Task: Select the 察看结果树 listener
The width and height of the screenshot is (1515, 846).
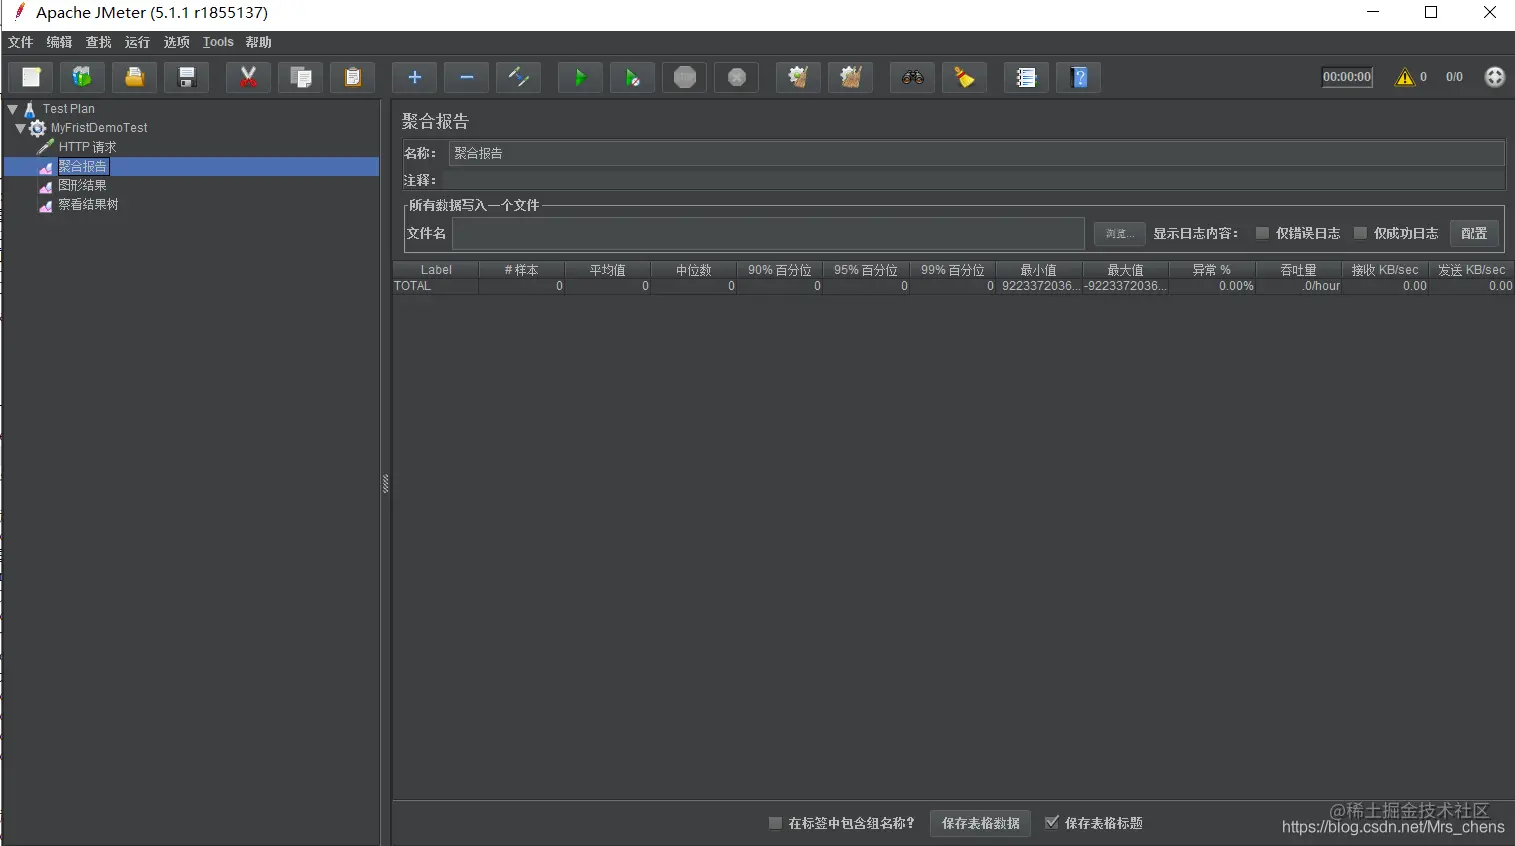Action: tap(88, 204)
